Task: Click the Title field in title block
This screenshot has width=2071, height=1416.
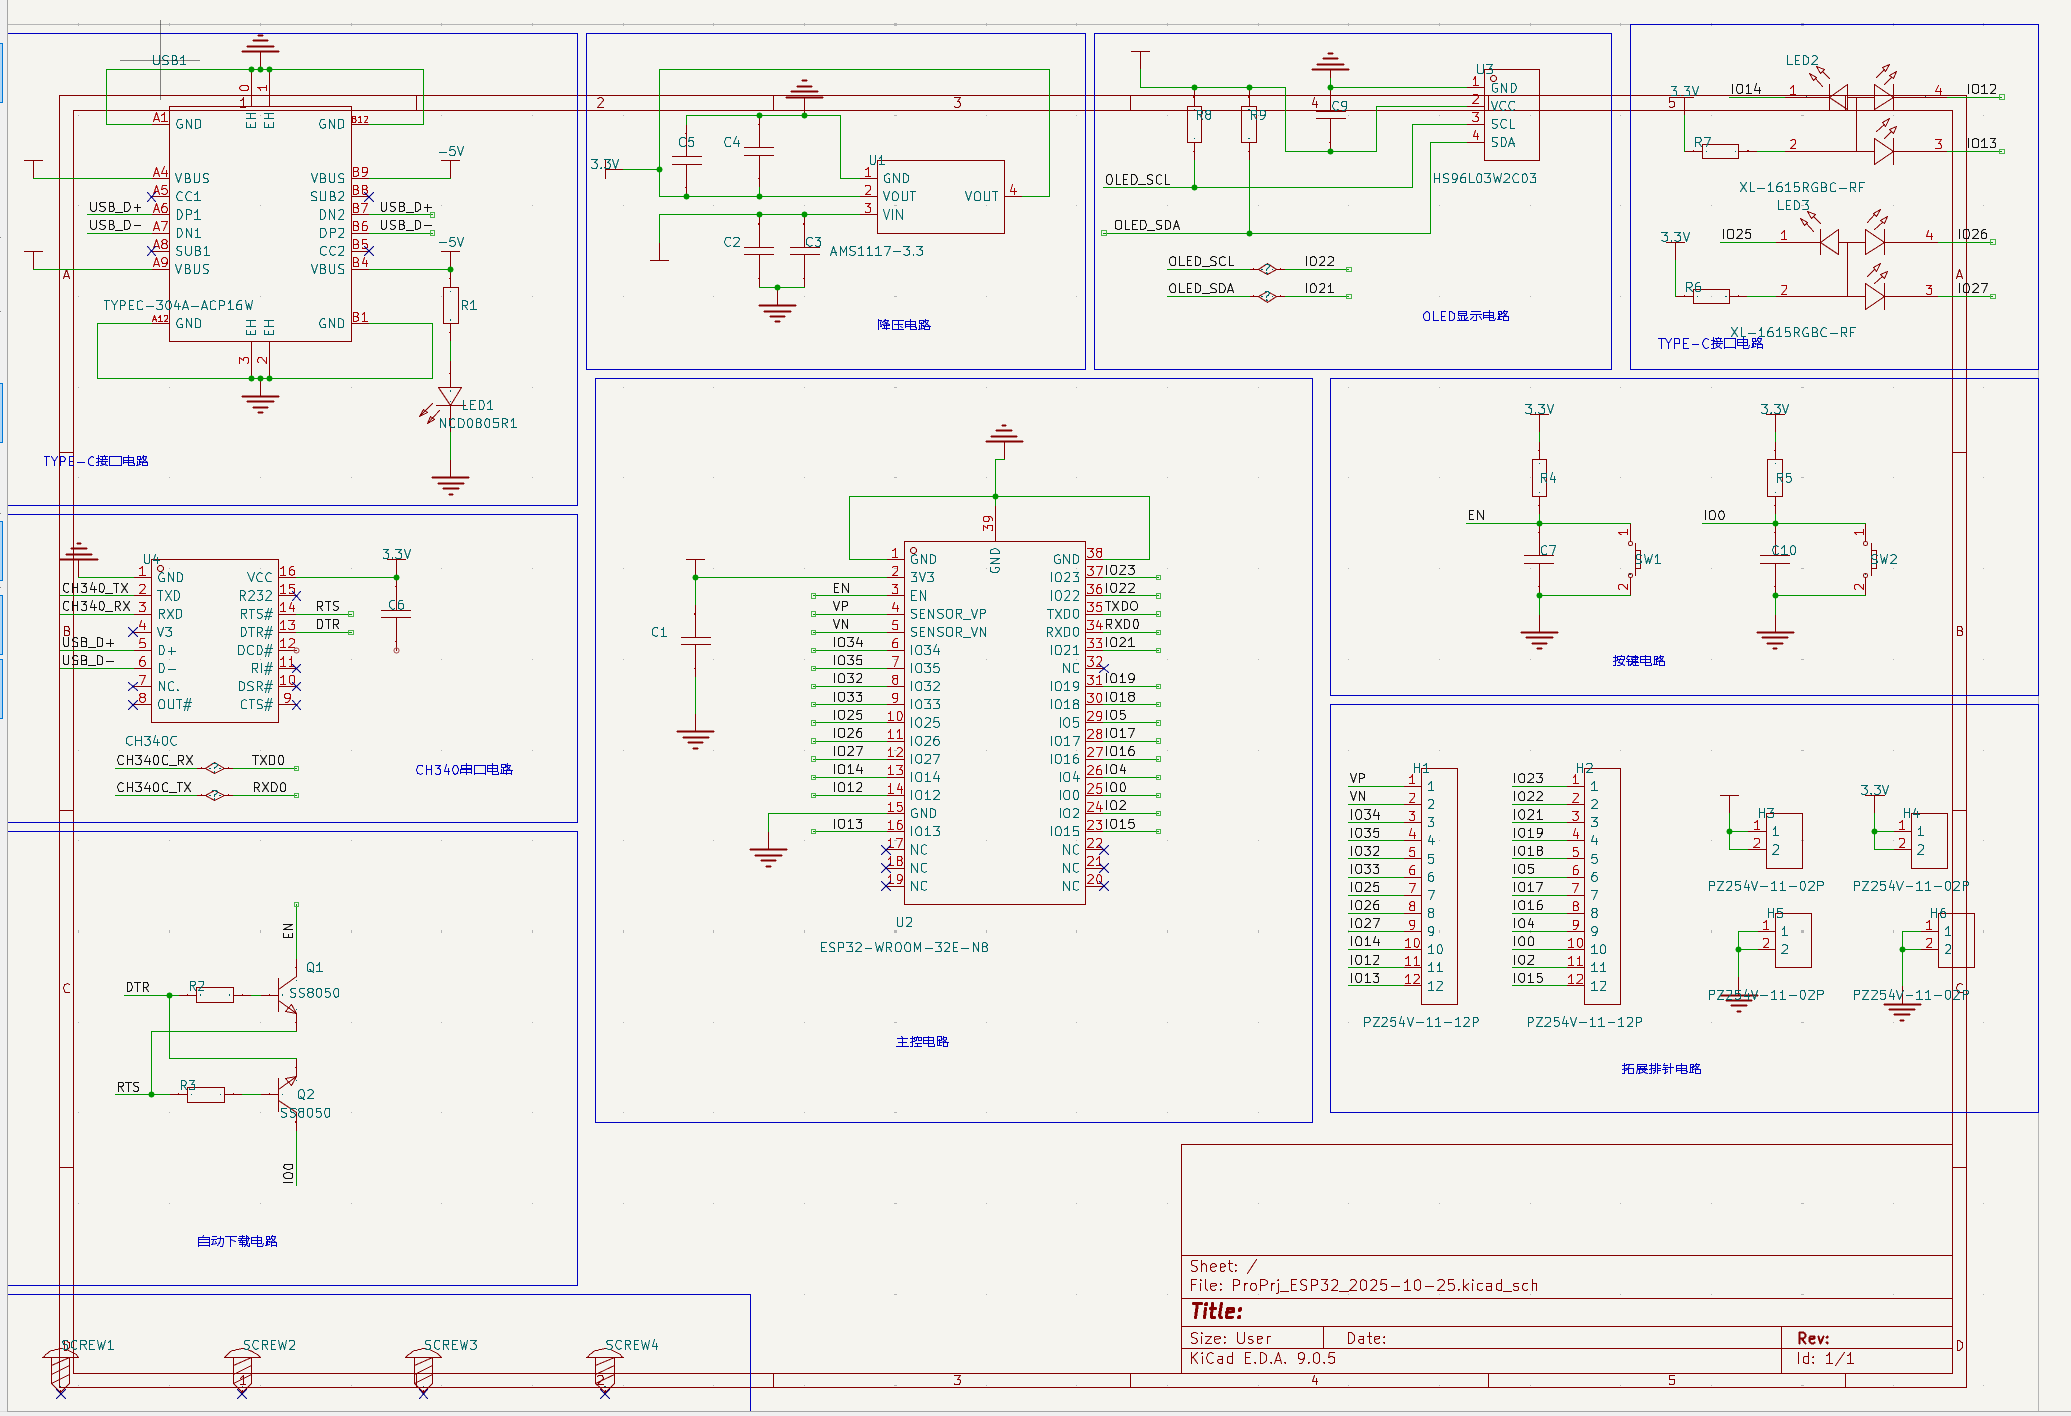Action: click(x=1217, y=1311)
